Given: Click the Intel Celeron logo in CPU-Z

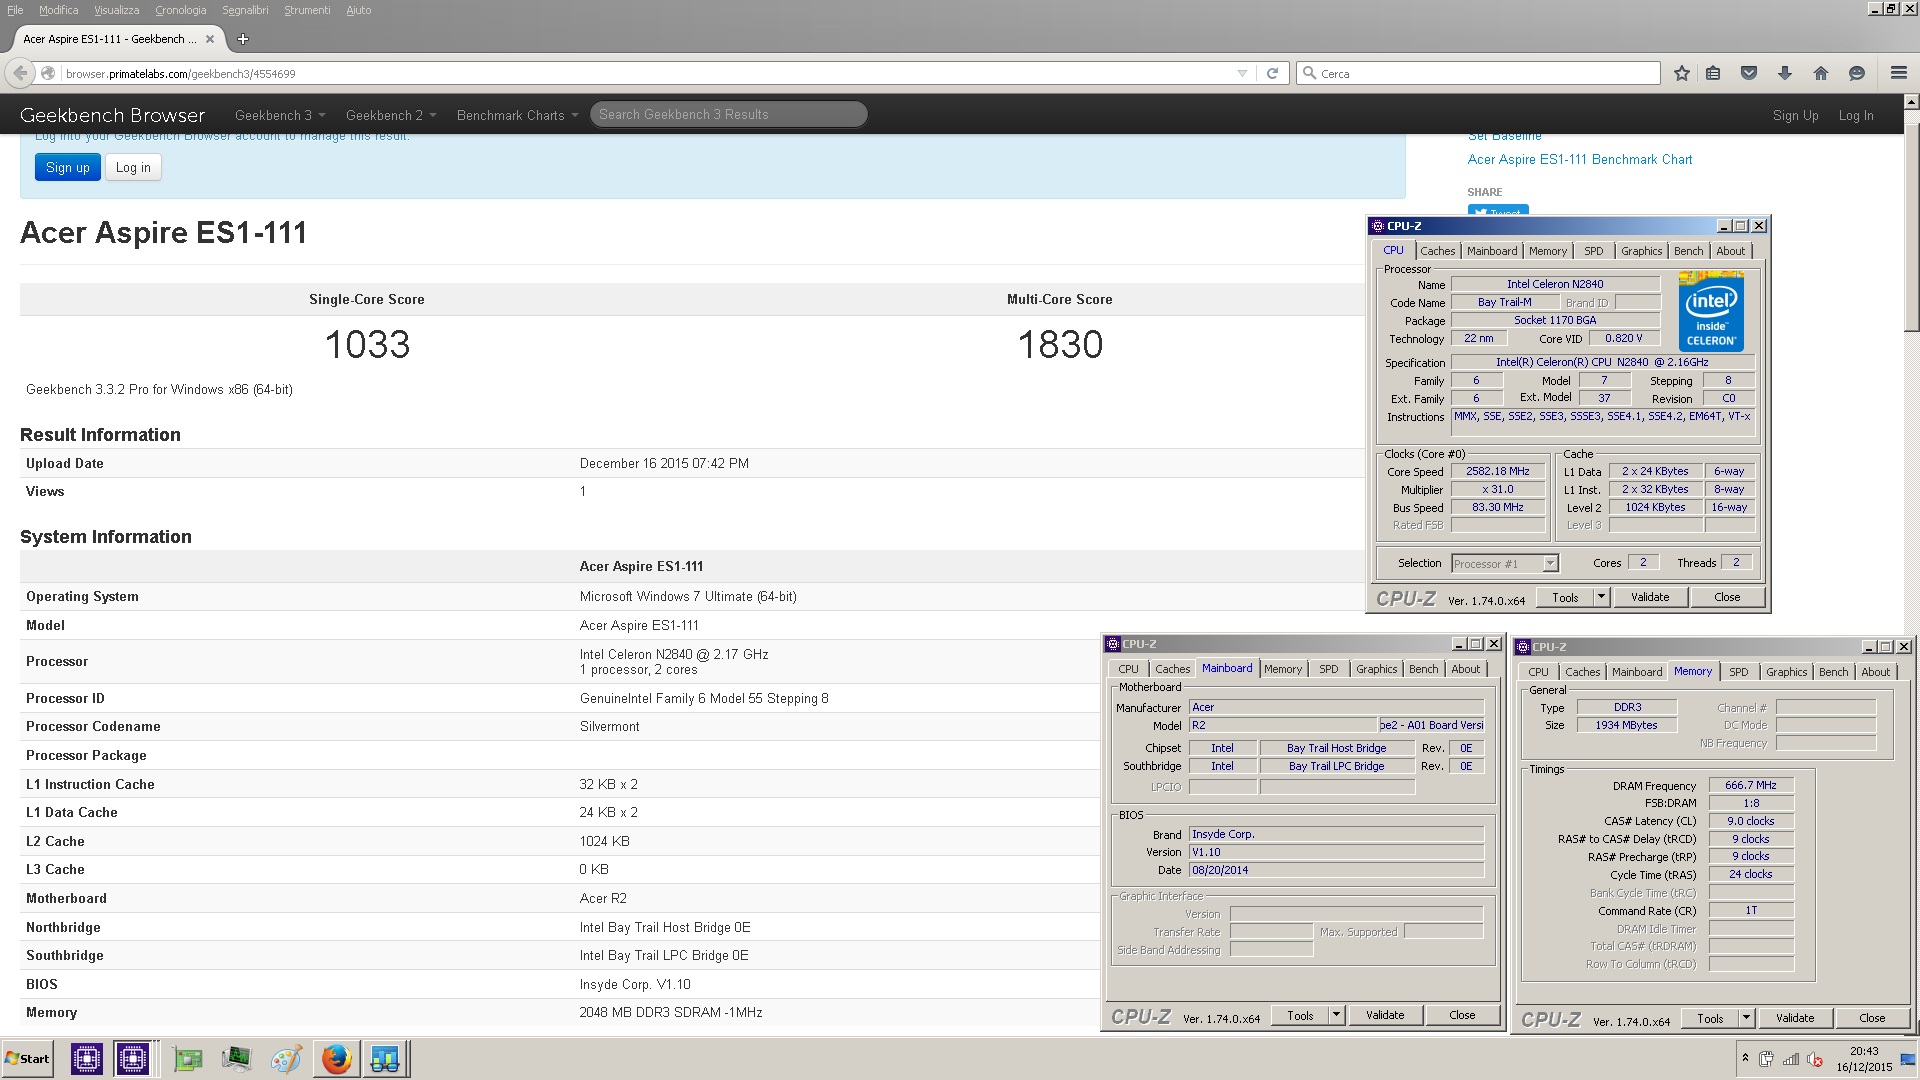Looking at the screenshot, I should [1711, 310].
